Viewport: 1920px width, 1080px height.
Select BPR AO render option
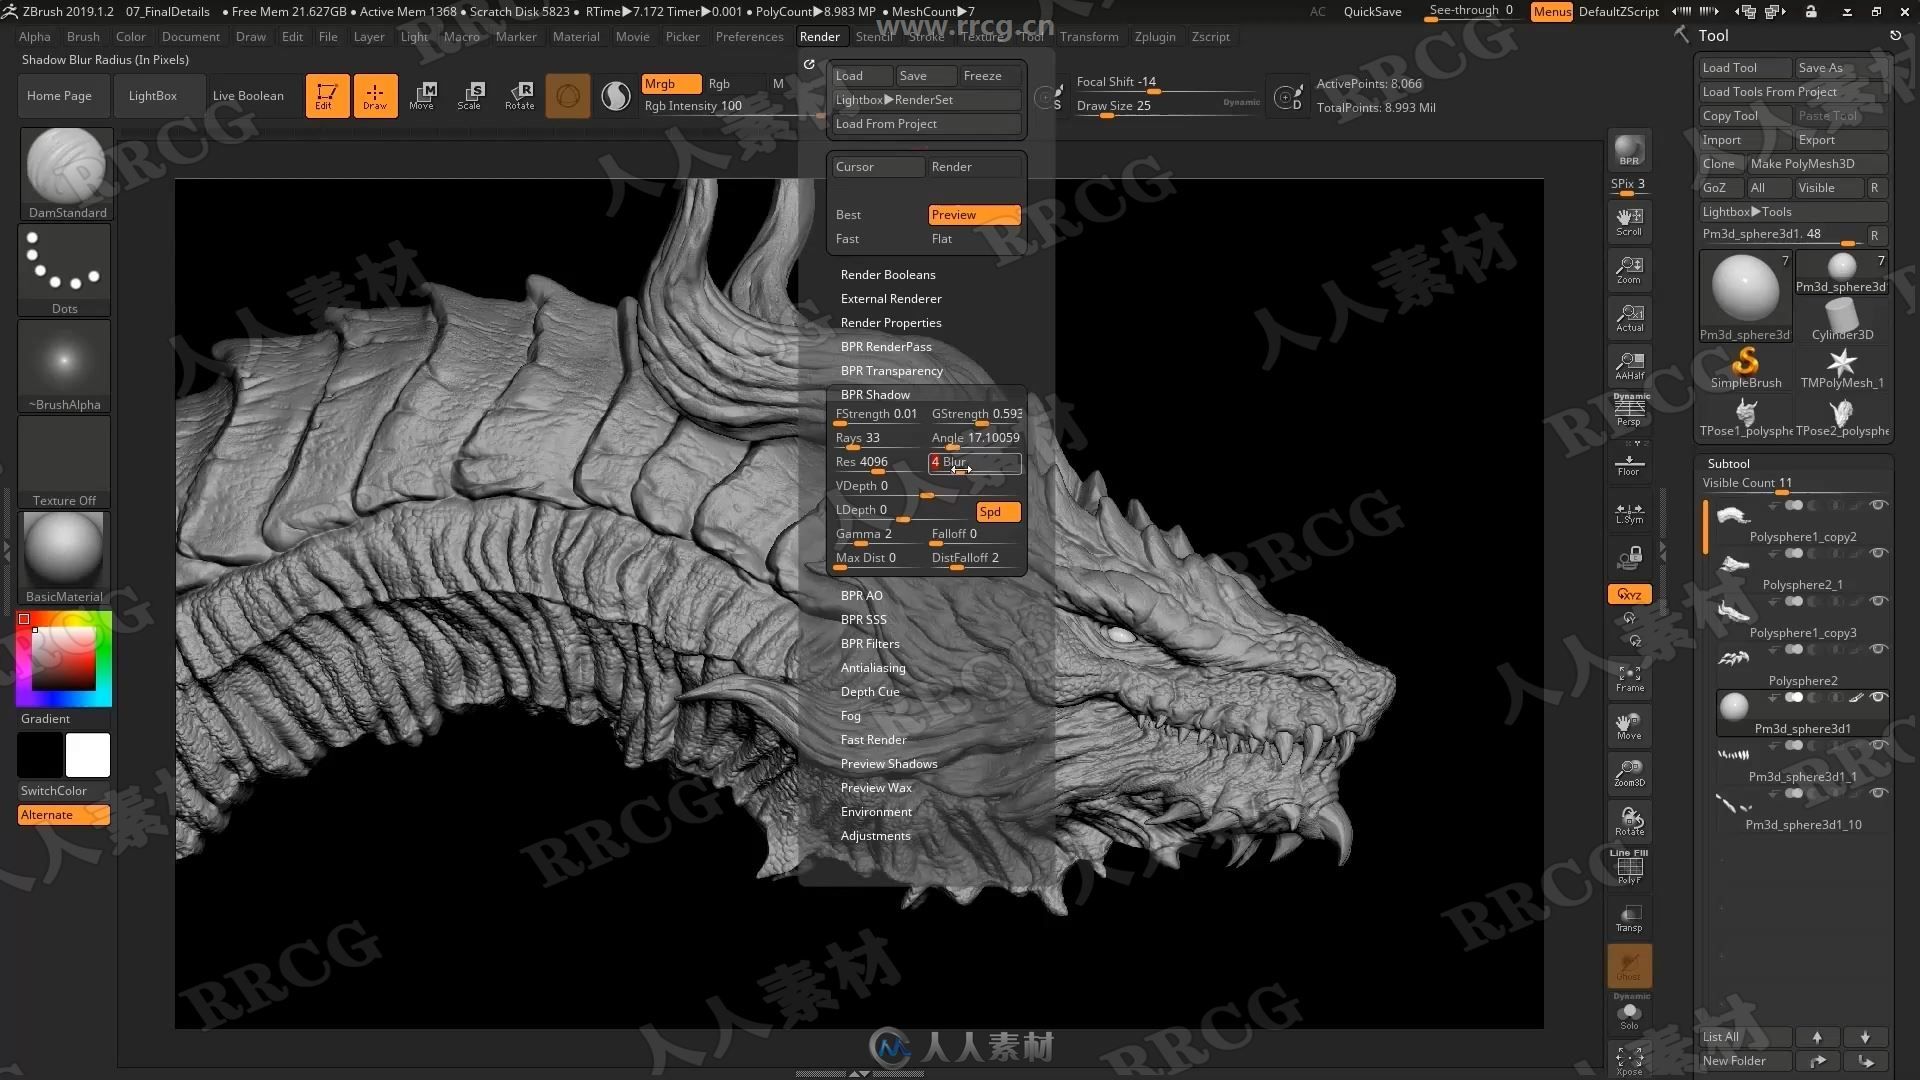(x=860, y=595)
